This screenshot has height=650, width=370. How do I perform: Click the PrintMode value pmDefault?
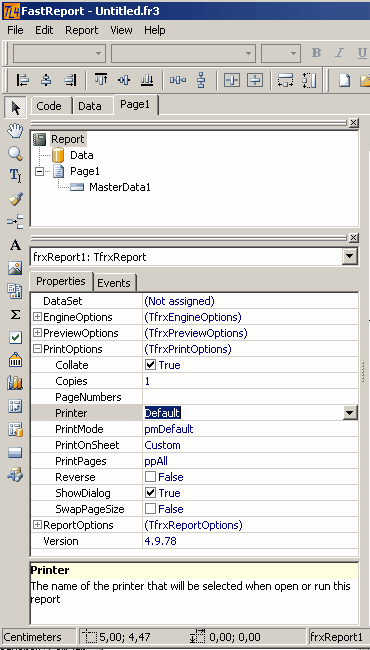[x=169, y=429]
